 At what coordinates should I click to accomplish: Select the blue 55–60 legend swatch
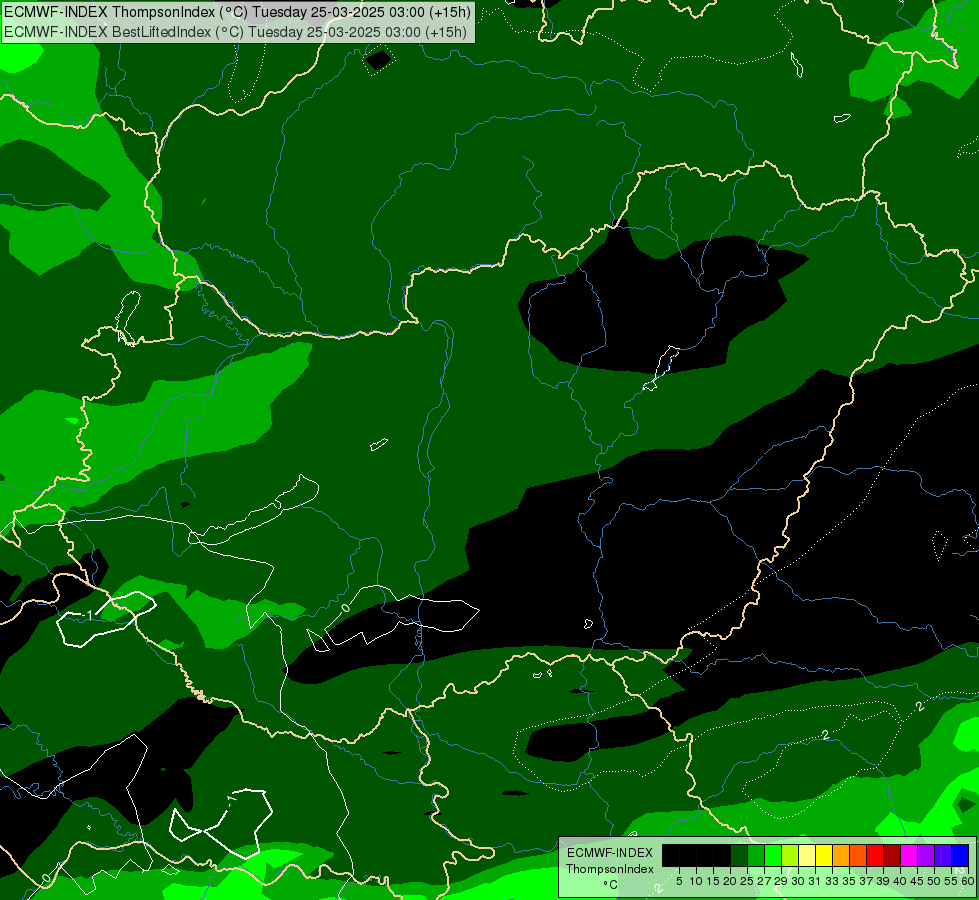[x=960, y=856]
